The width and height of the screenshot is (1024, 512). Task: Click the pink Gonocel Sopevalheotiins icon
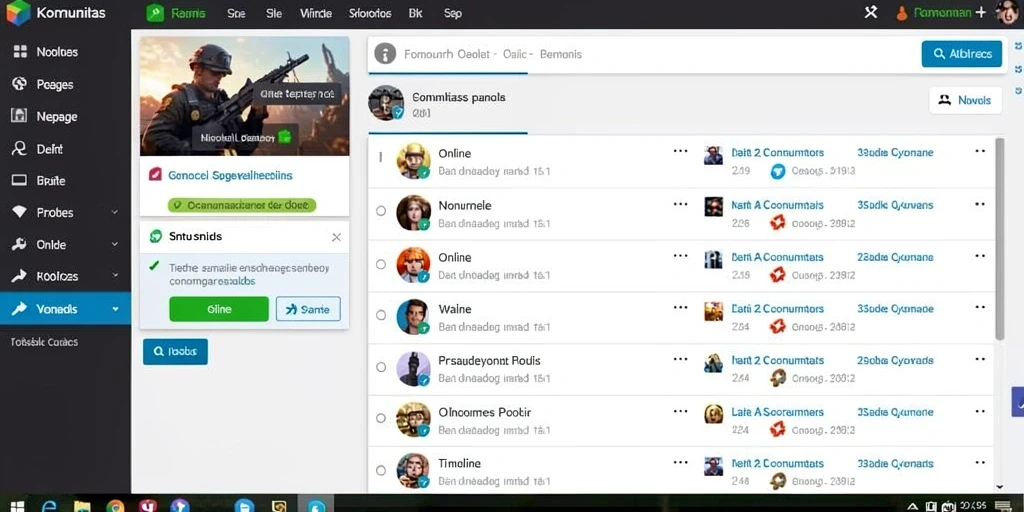click(155, 174)
